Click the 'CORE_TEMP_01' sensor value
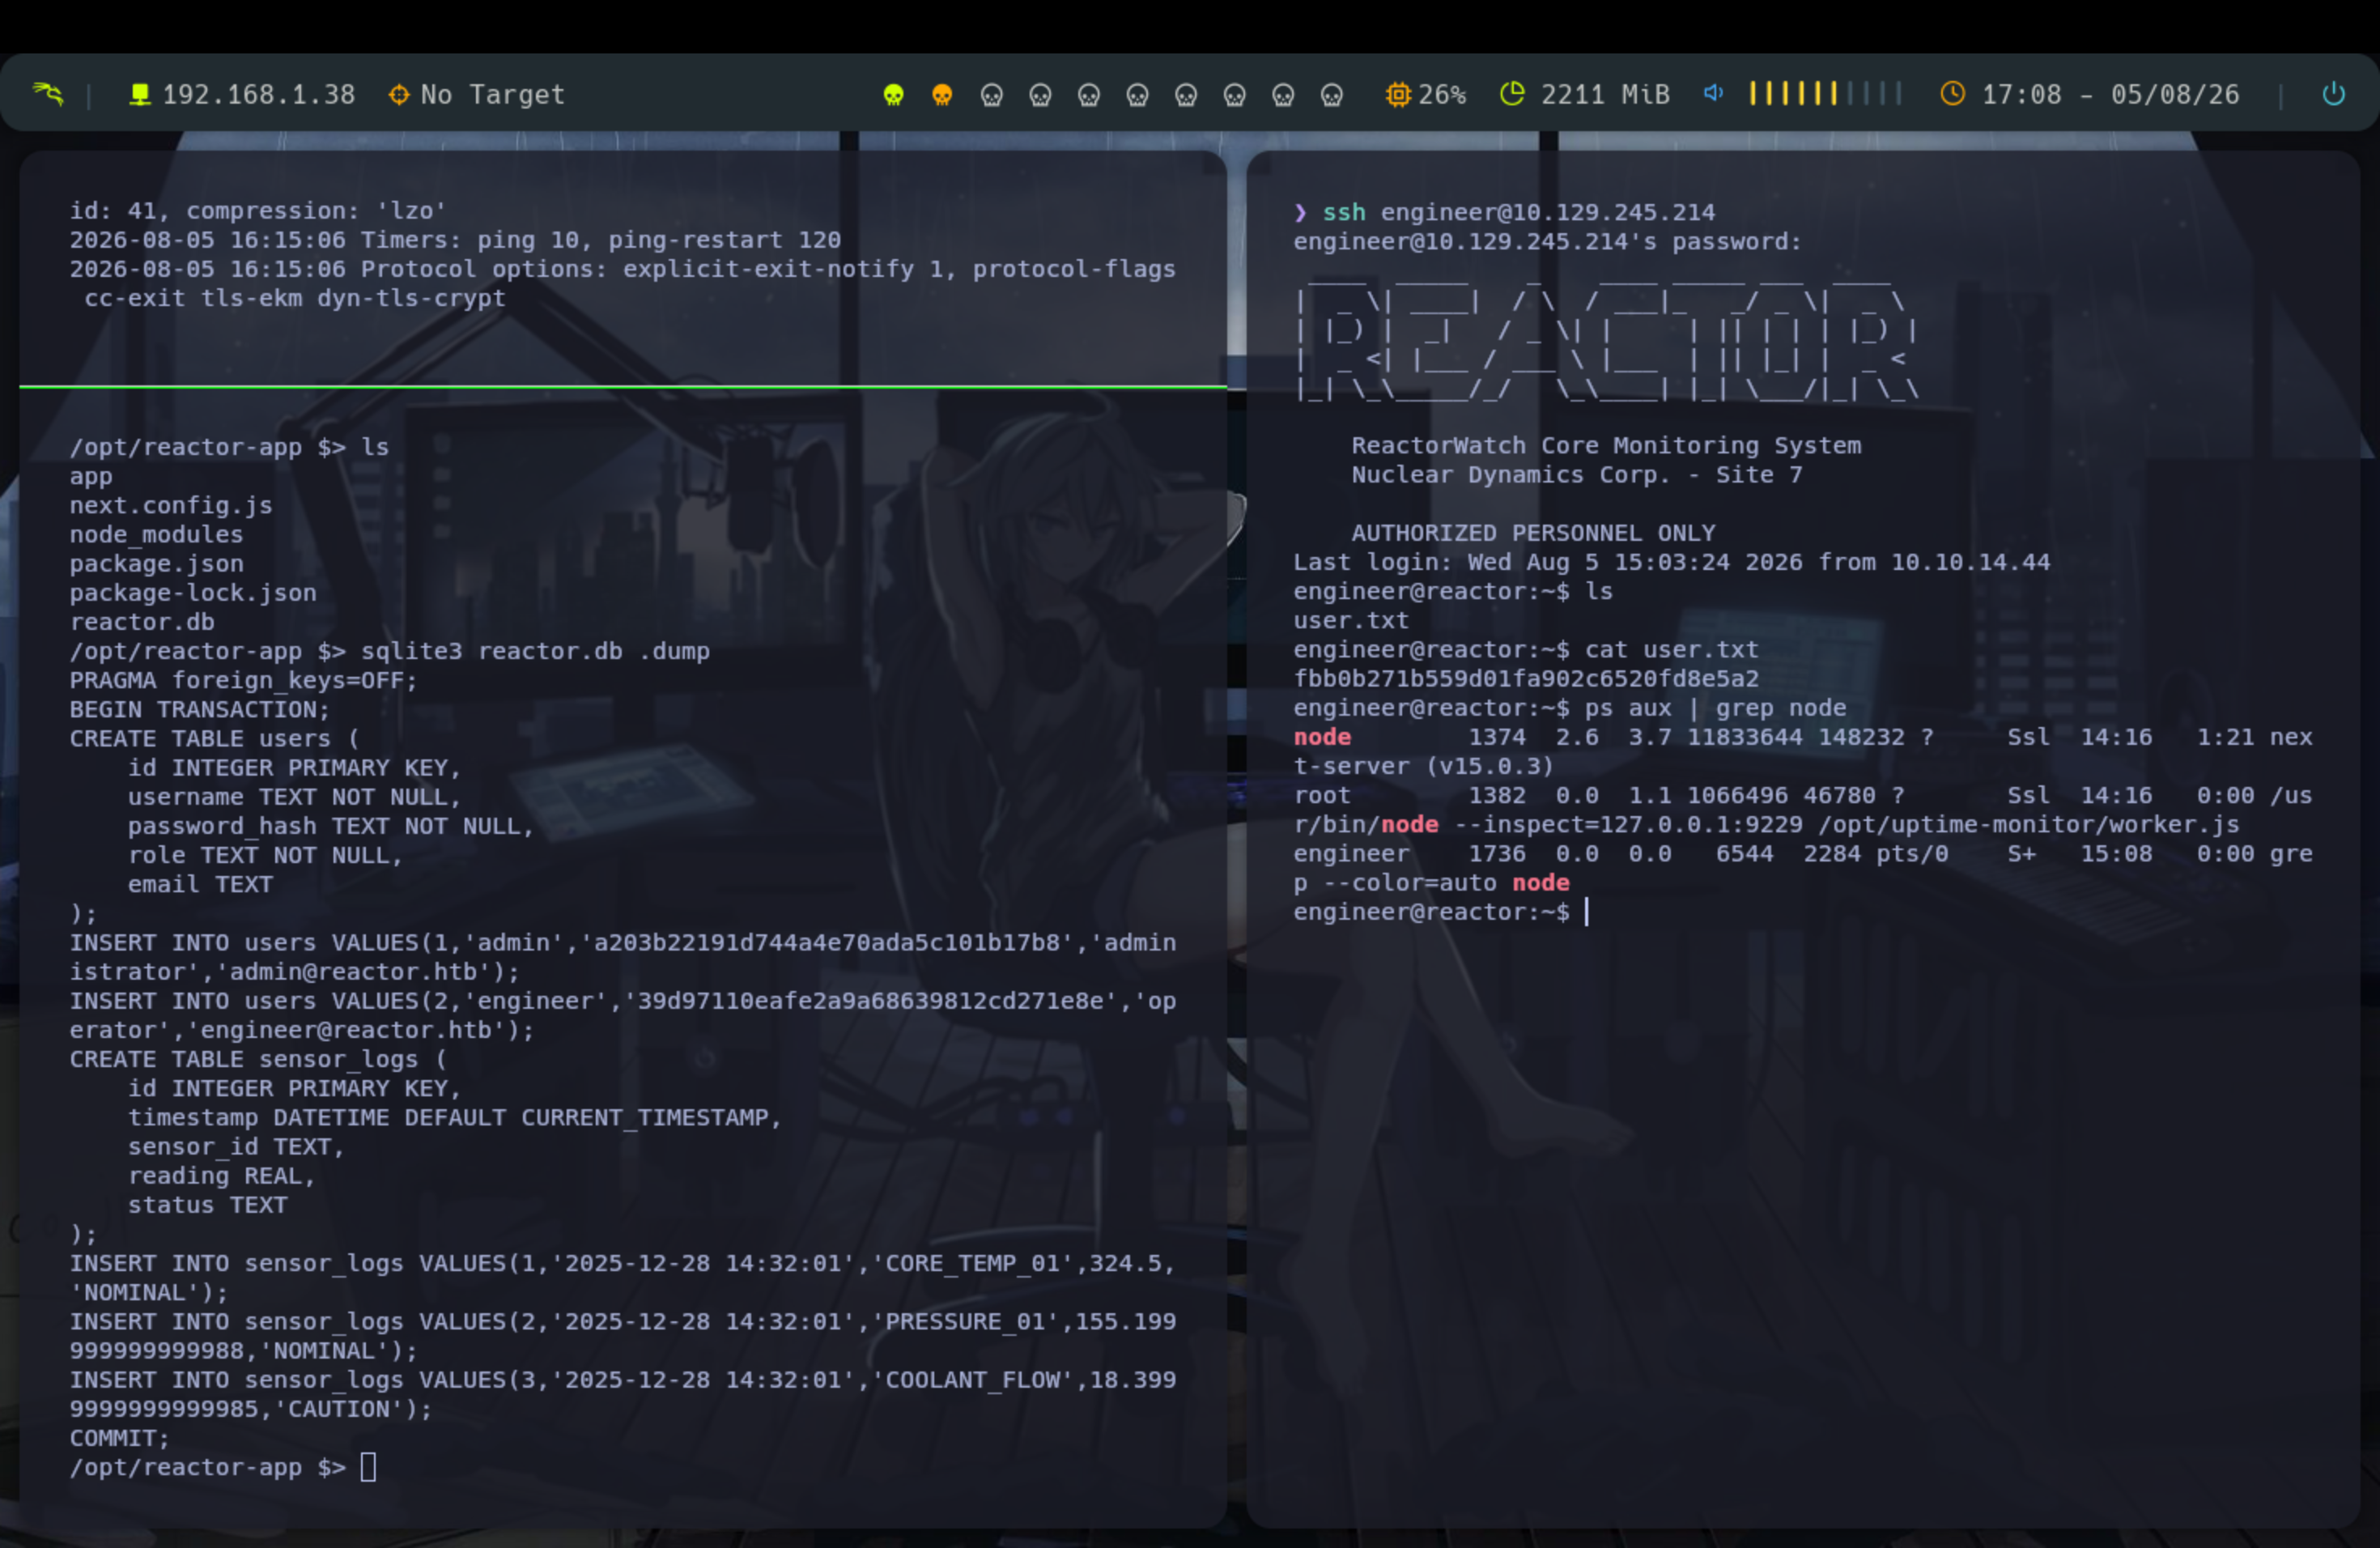Viewport: 2380px width, 1548px height. point(972,1263)
